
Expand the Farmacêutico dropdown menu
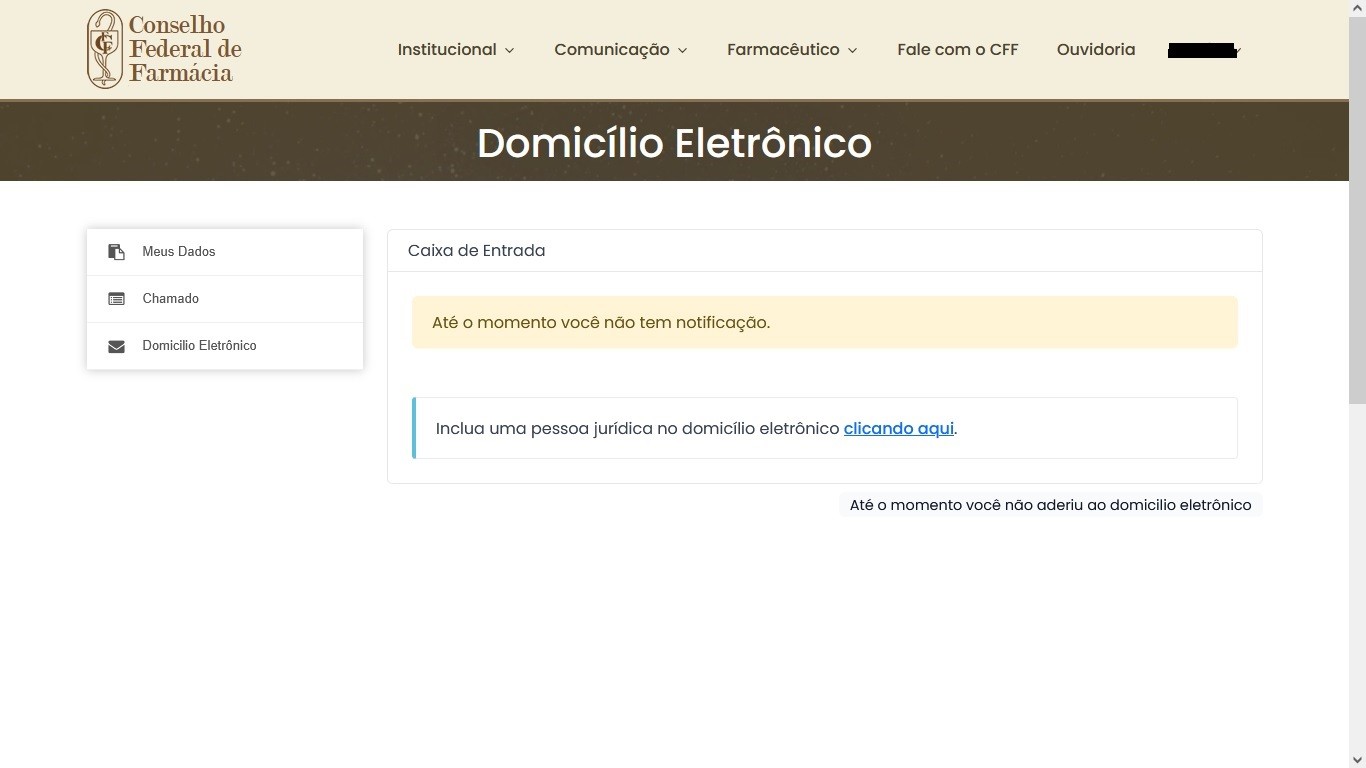(792, 50)
